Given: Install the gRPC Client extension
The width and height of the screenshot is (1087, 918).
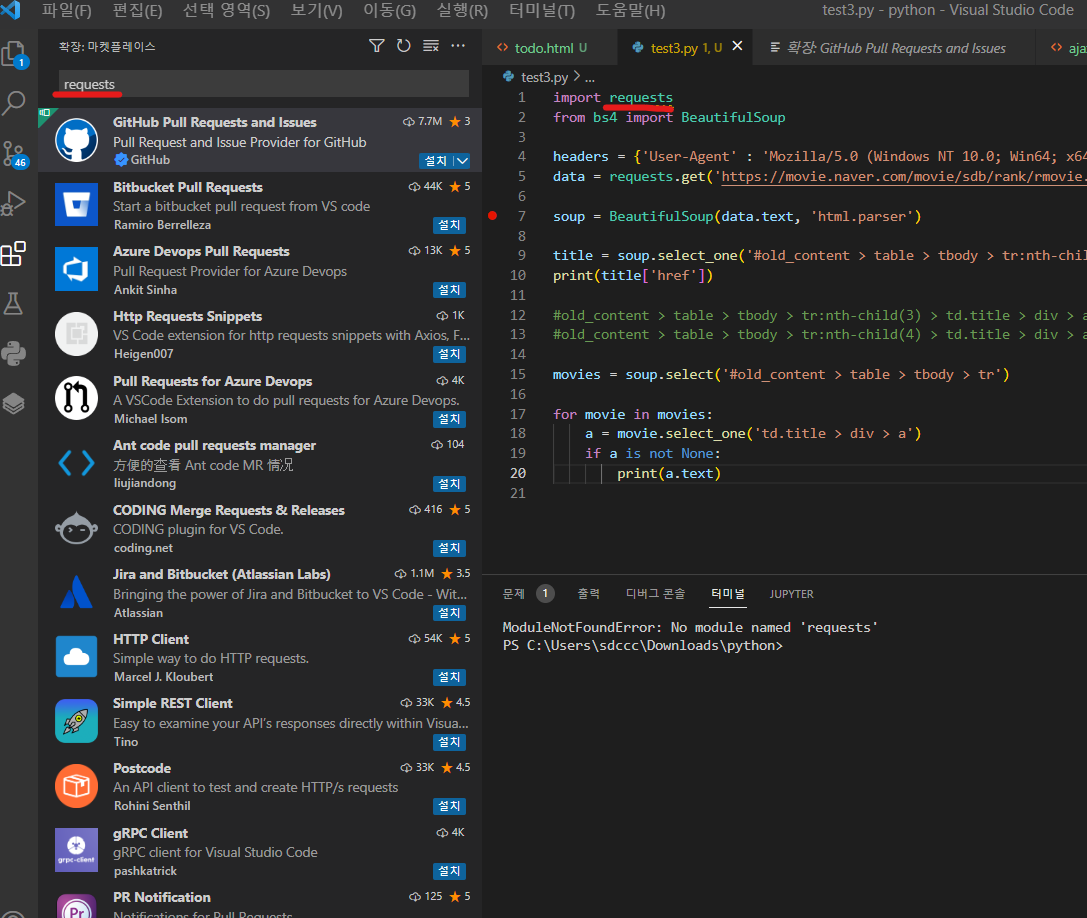Looking at the screenshot, I should 449,871.
